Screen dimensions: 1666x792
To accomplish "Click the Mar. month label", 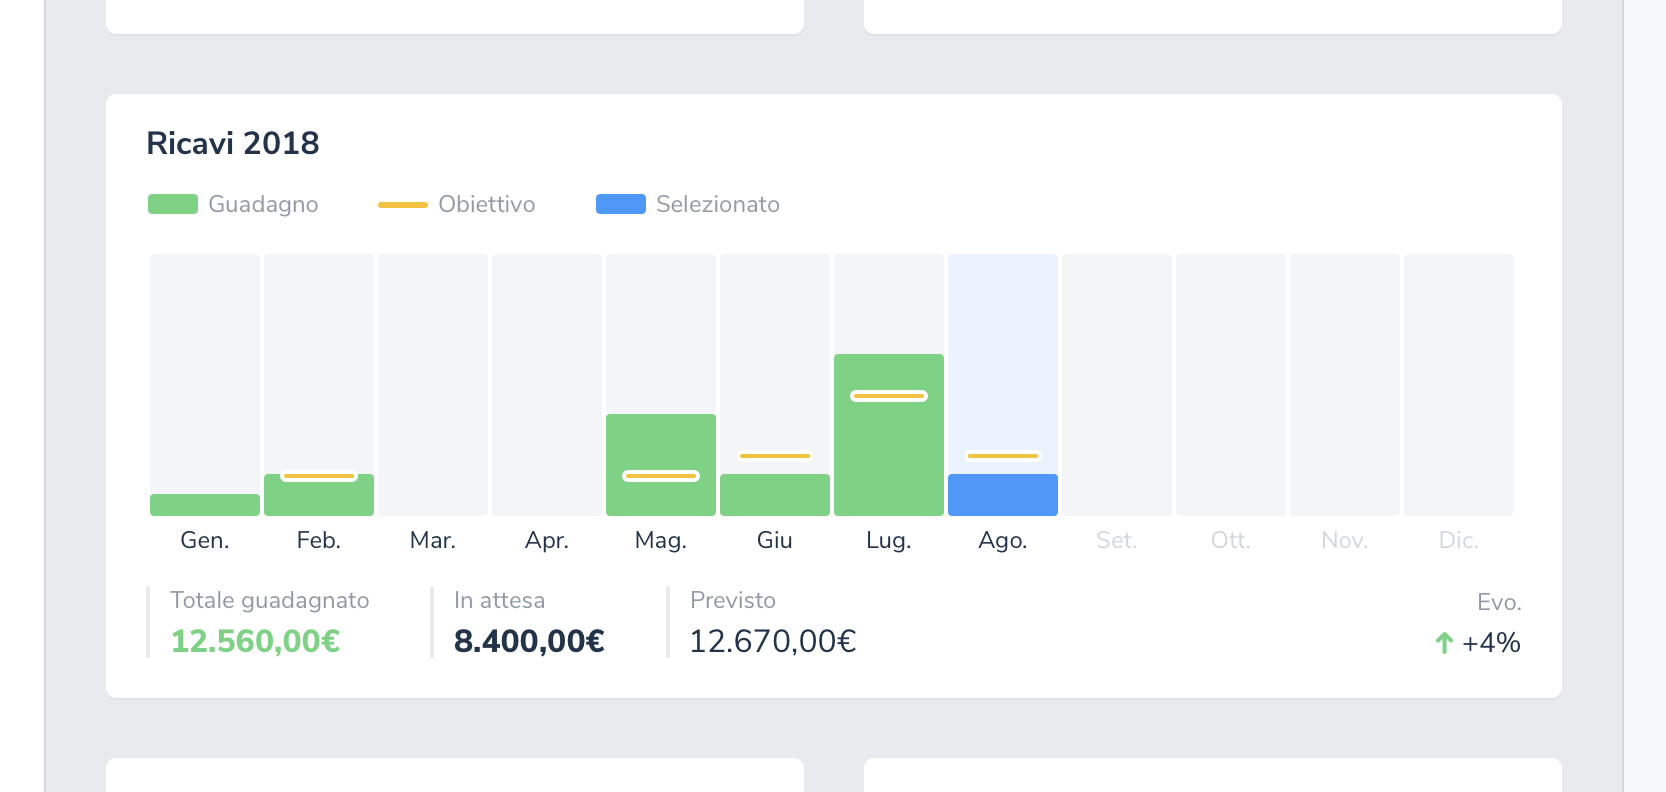I will tap(432, 541).
